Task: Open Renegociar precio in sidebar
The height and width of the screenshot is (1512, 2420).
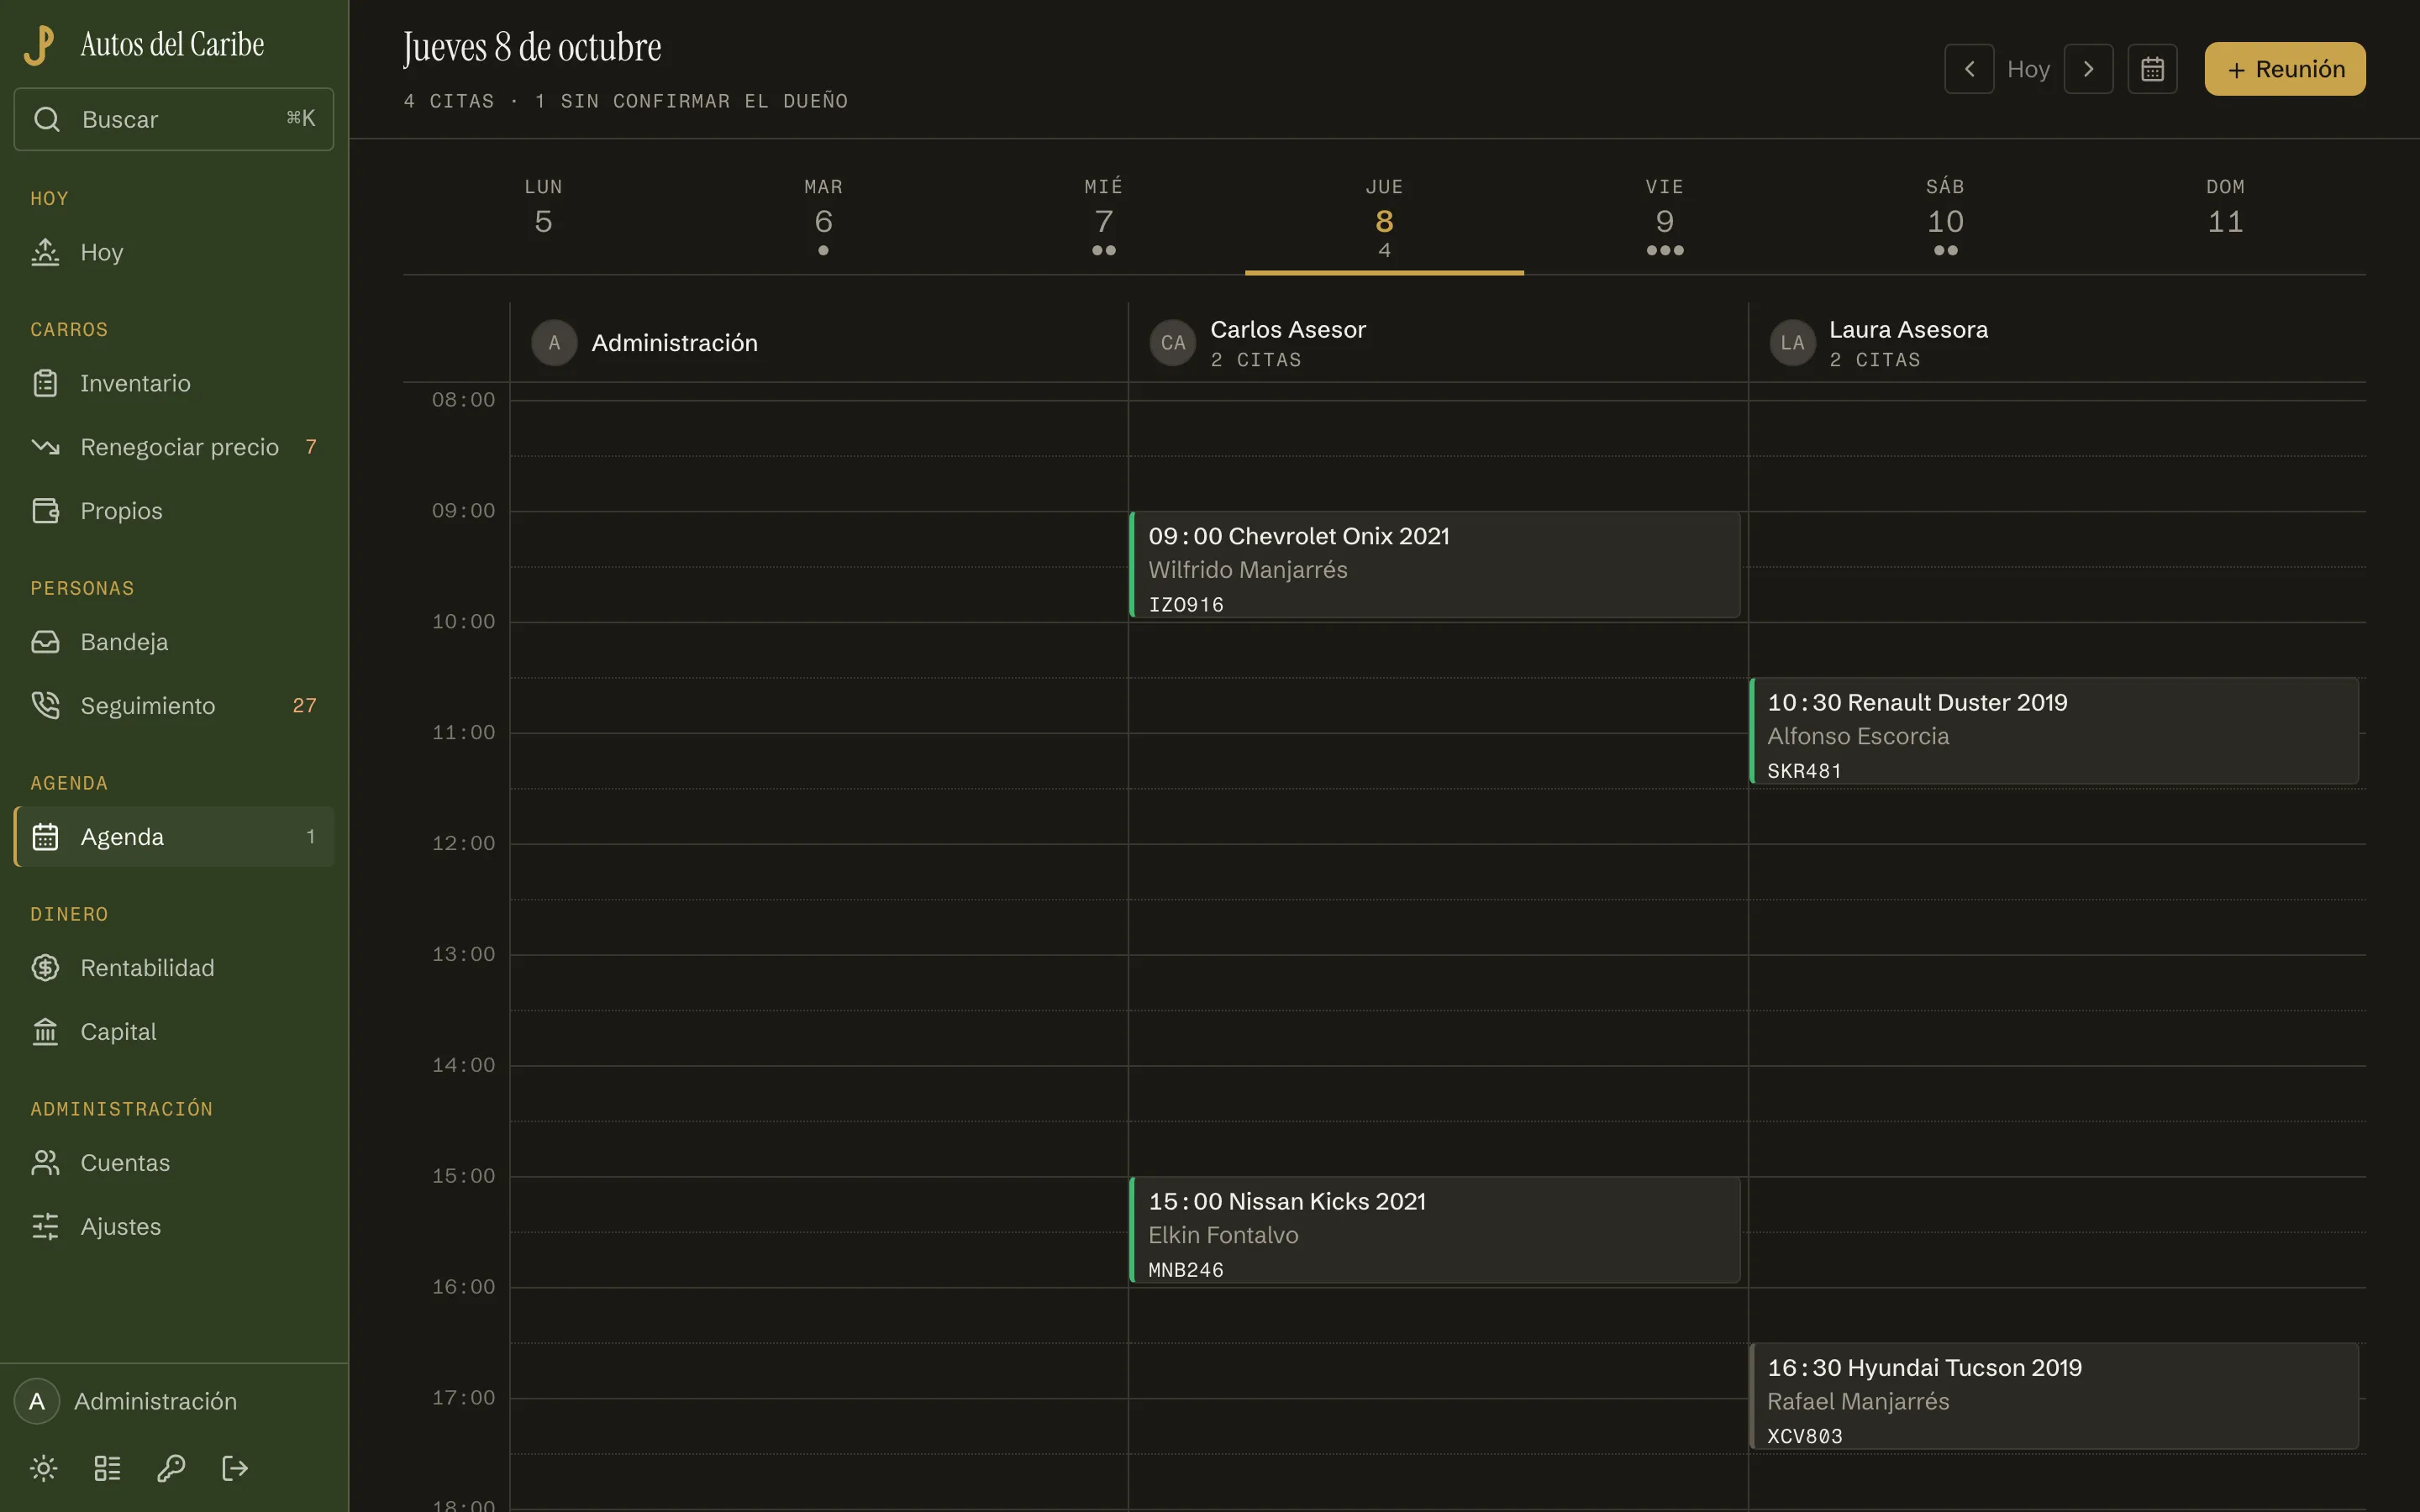Action: click(x=174, y=447)
